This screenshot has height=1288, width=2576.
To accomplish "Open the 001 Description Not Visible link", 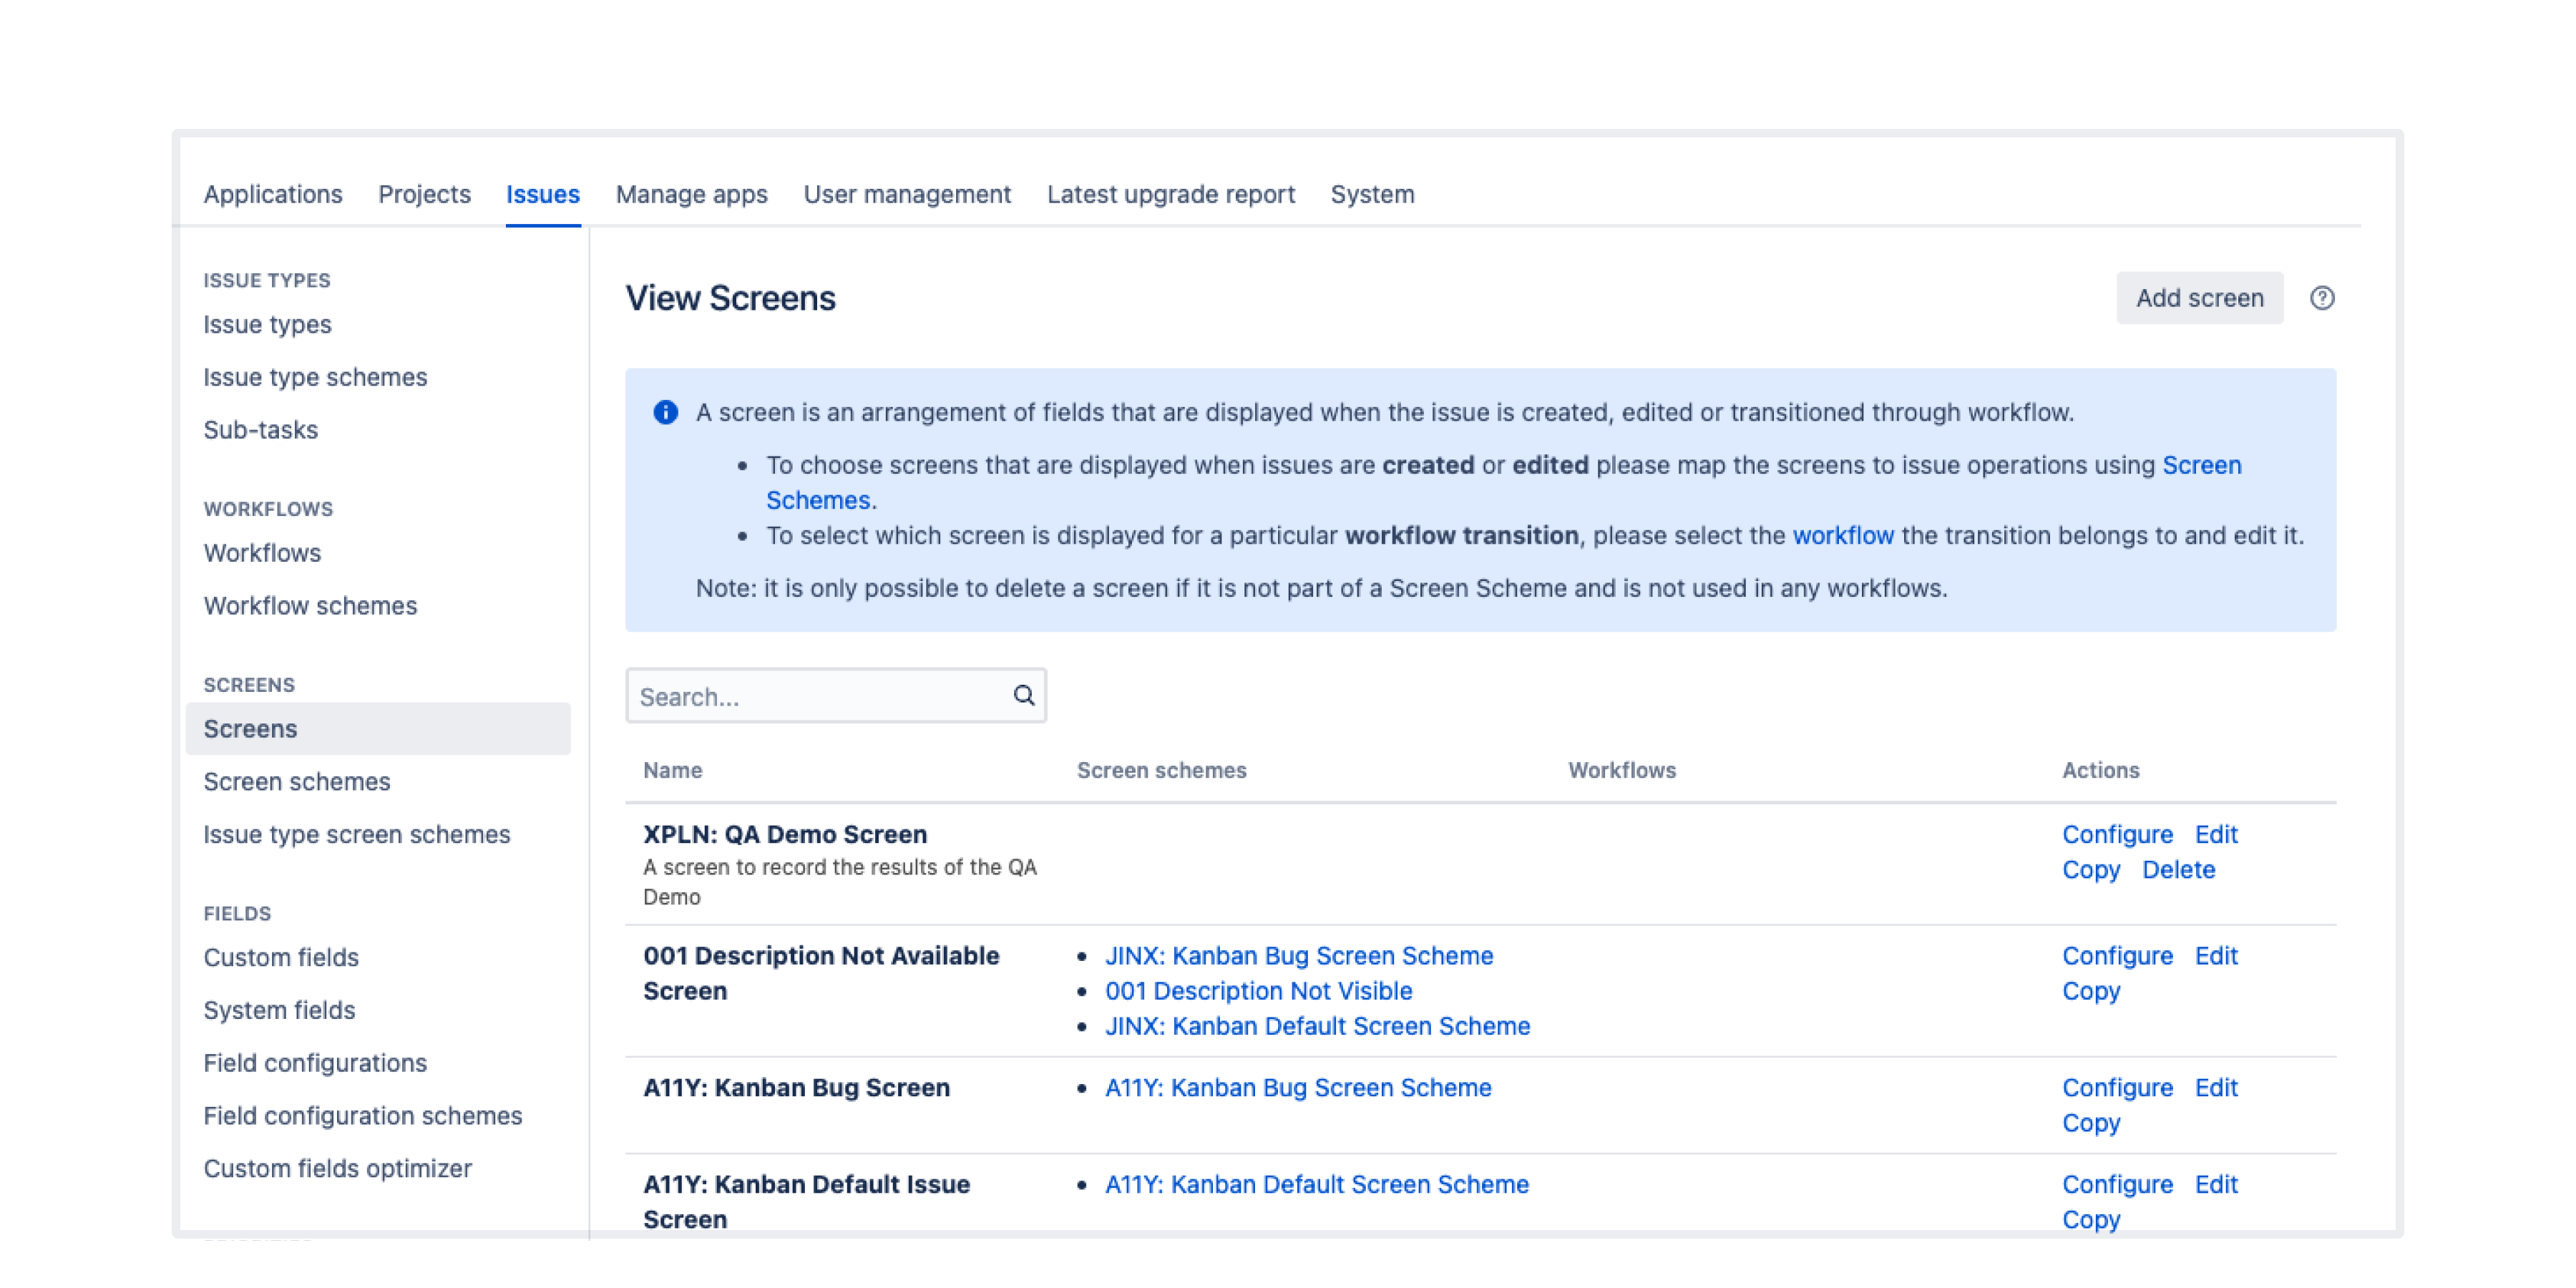I will coord(1258,991).
